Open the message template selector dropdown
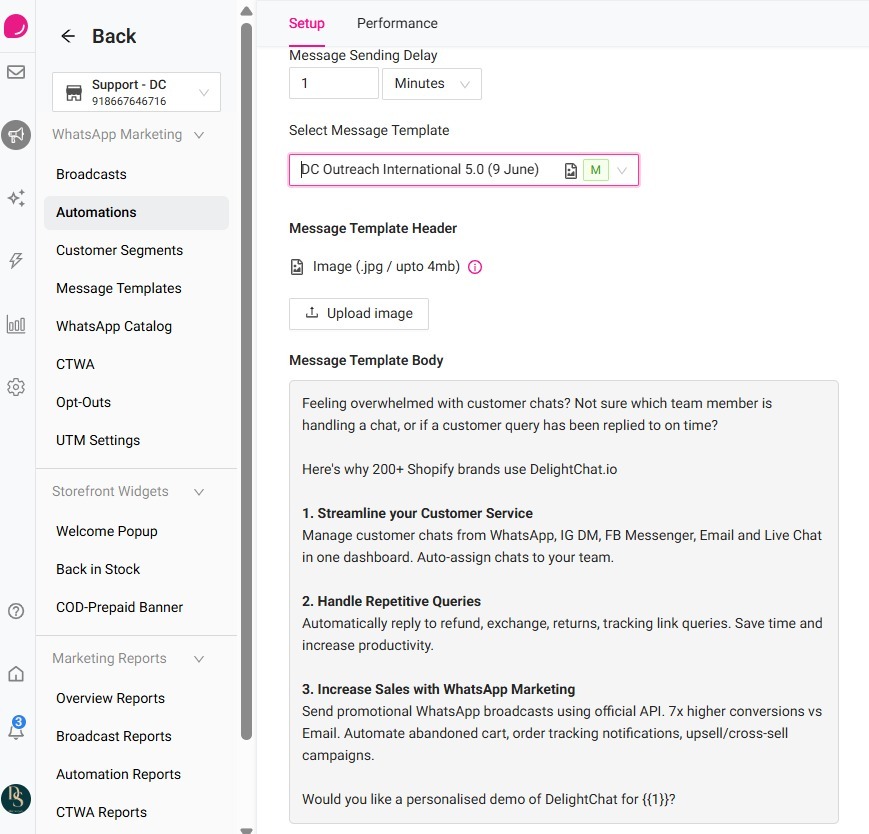The height and width of the screenshot is (834, 869). 464,170
